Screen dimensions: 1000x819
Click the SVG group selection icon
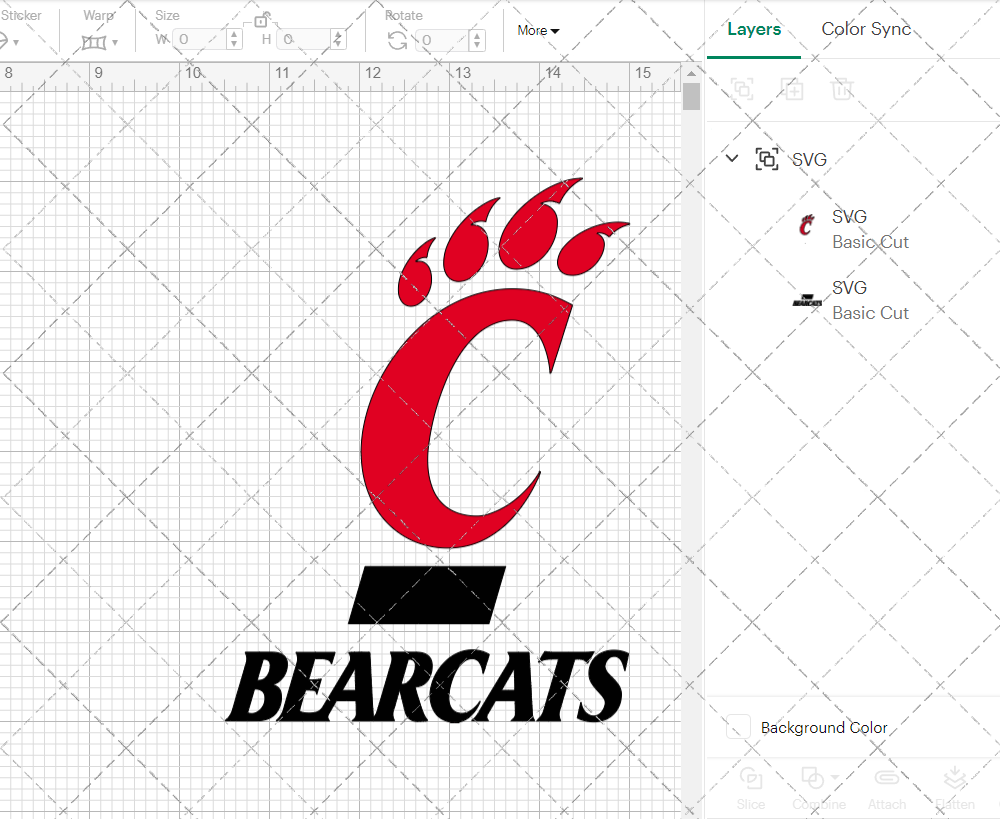[x=767, y=159]
